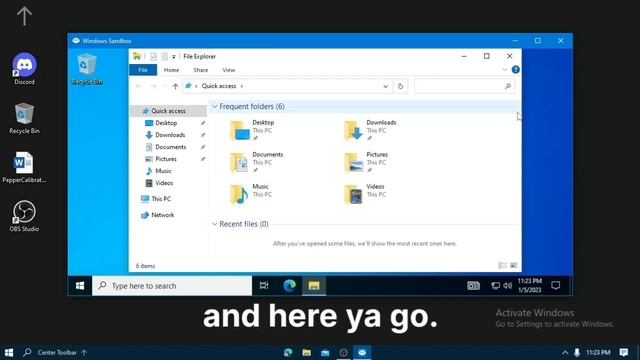Select the Documents frequent folder

(x=256, y=162)
